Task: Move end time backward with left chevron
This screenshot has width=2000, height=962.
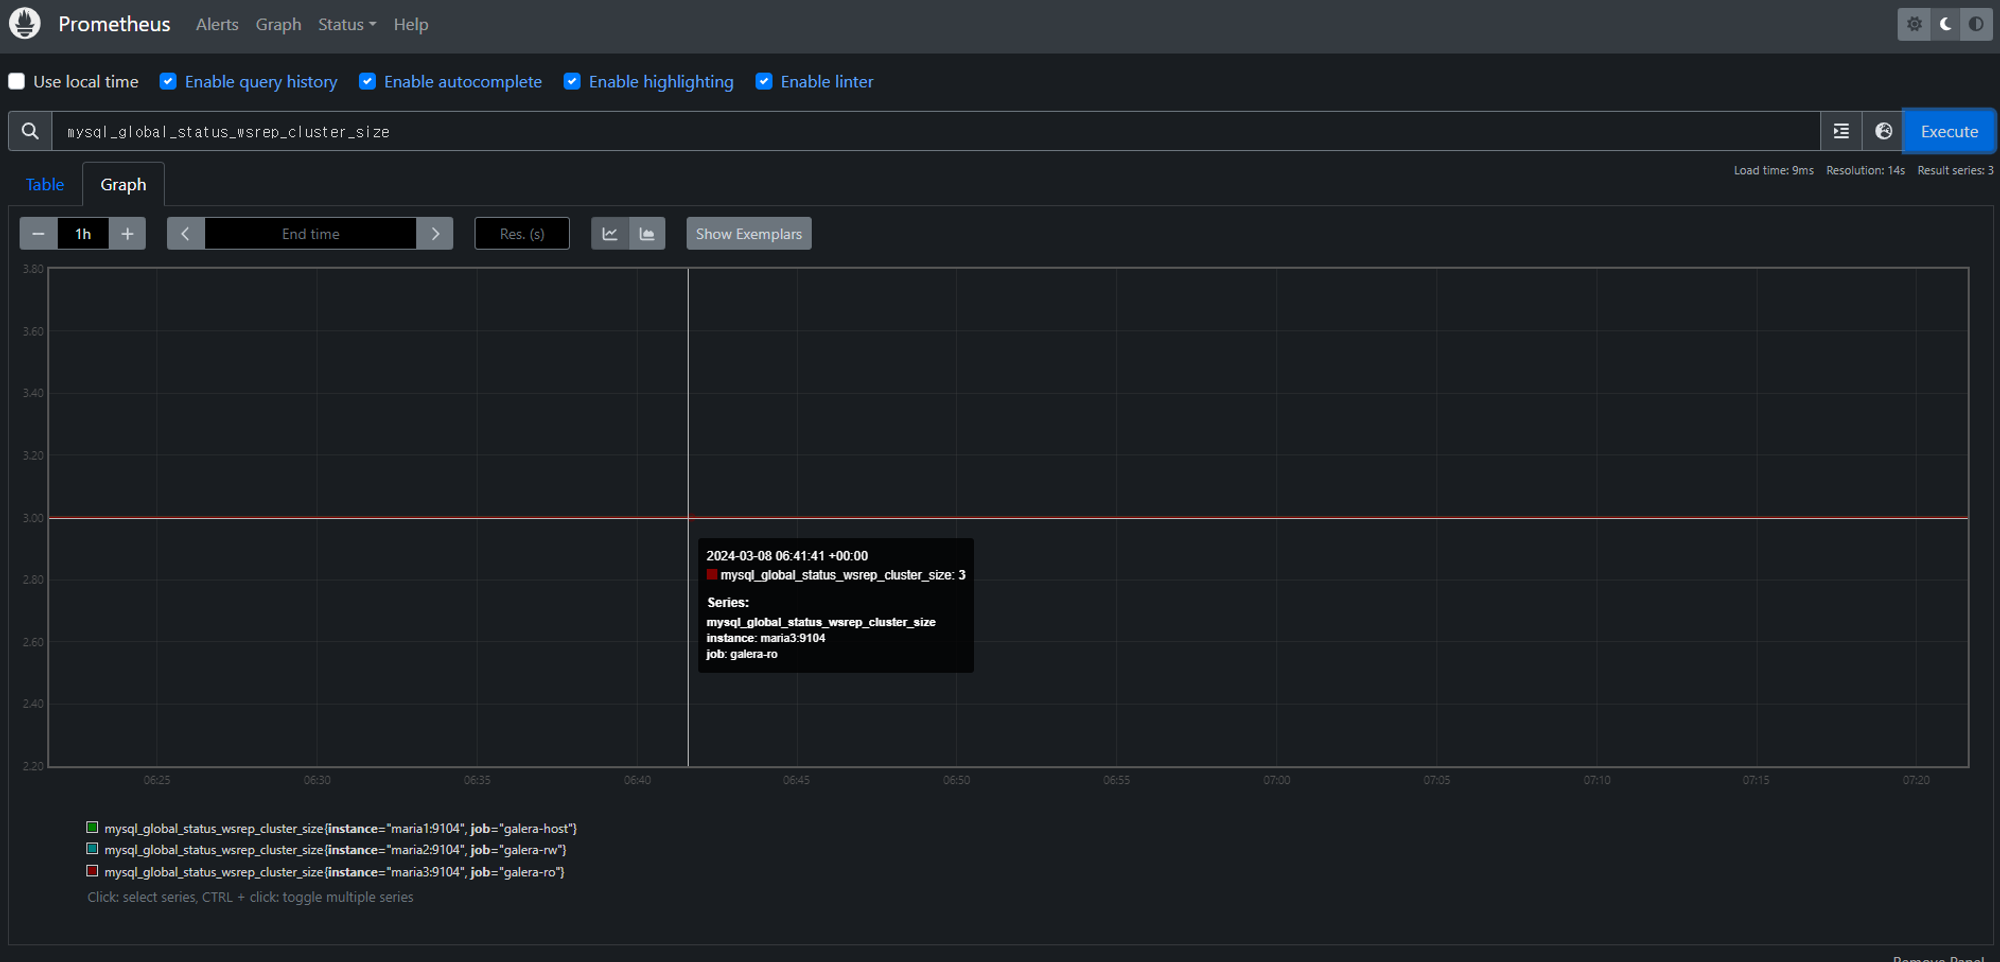Action: click(x=185, y=234)
